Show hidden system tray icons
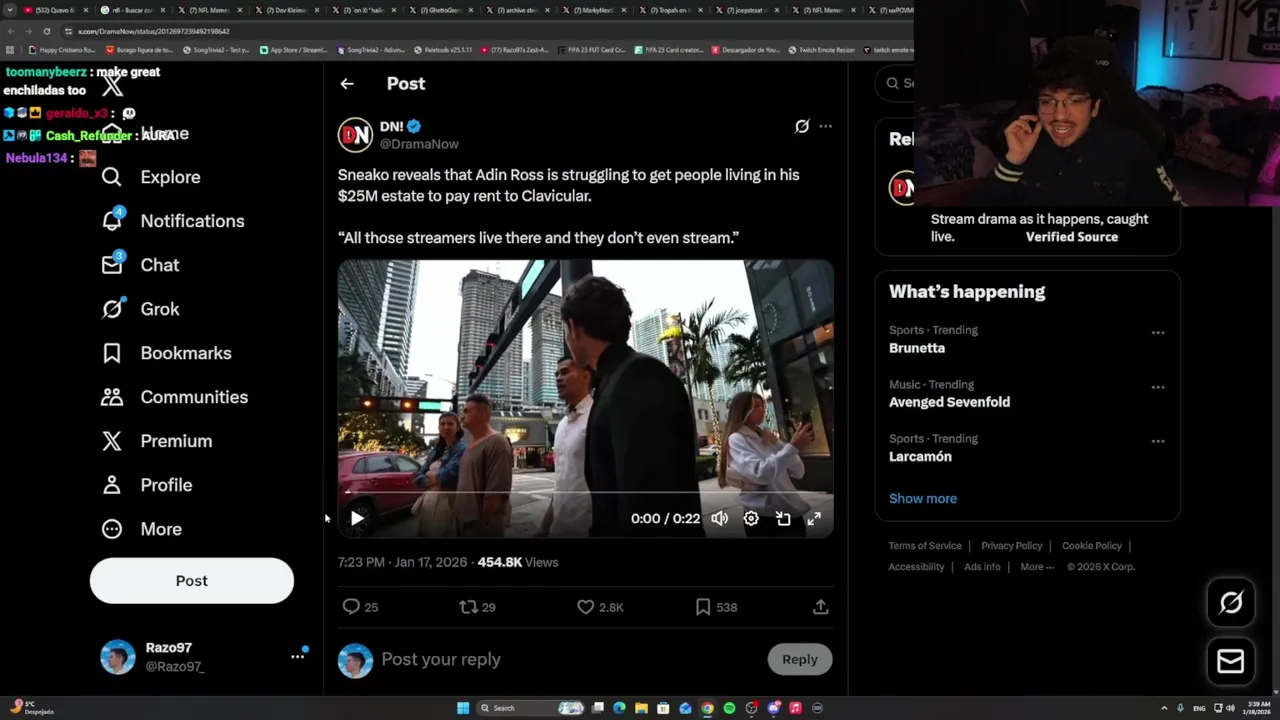Screen dimensions: 1280x720 click(x=1164, y=708)
